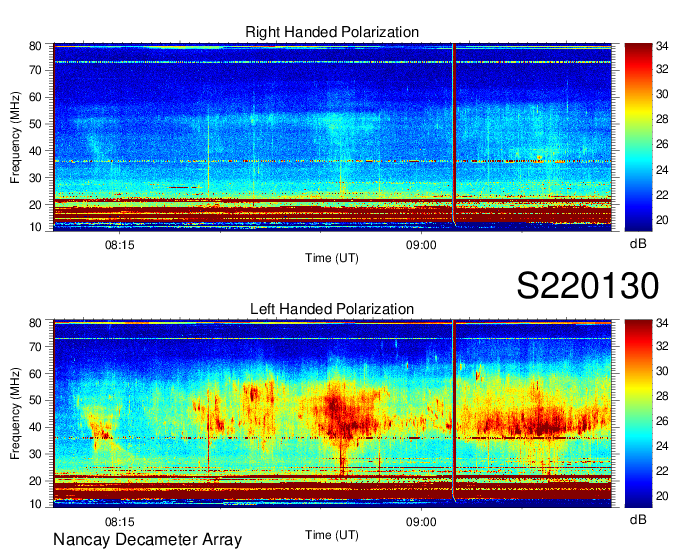Click the 26 label on Right Handed color bar

(662, 144)
